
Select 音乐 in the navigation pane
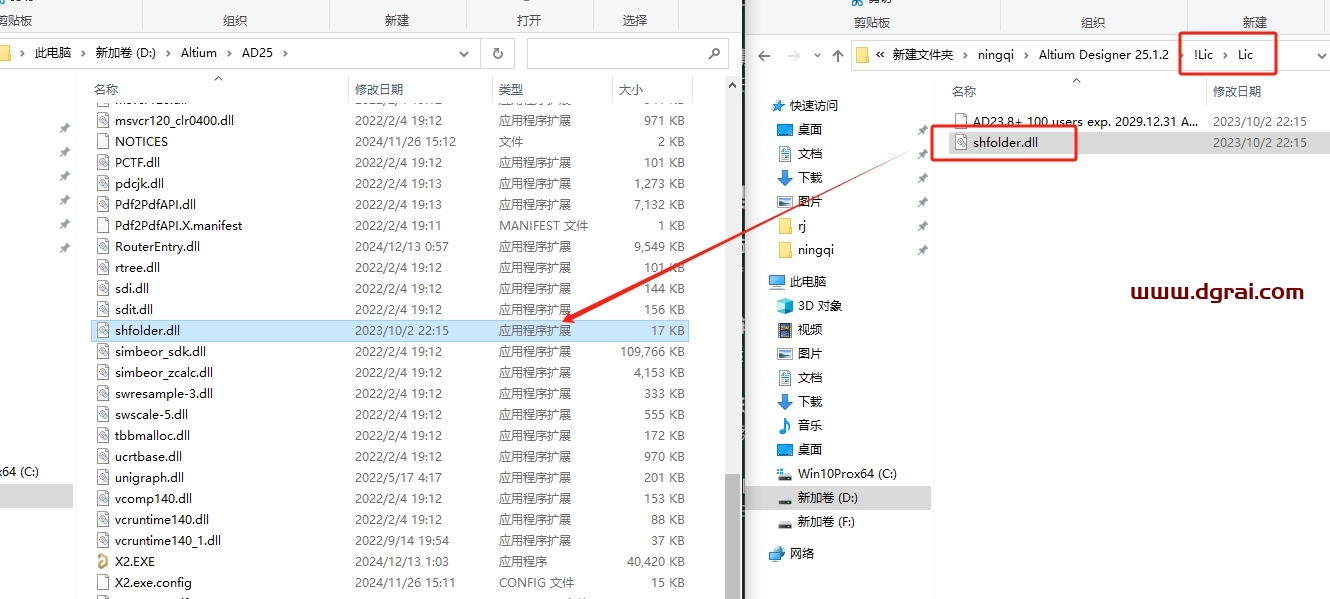[809, 425]
